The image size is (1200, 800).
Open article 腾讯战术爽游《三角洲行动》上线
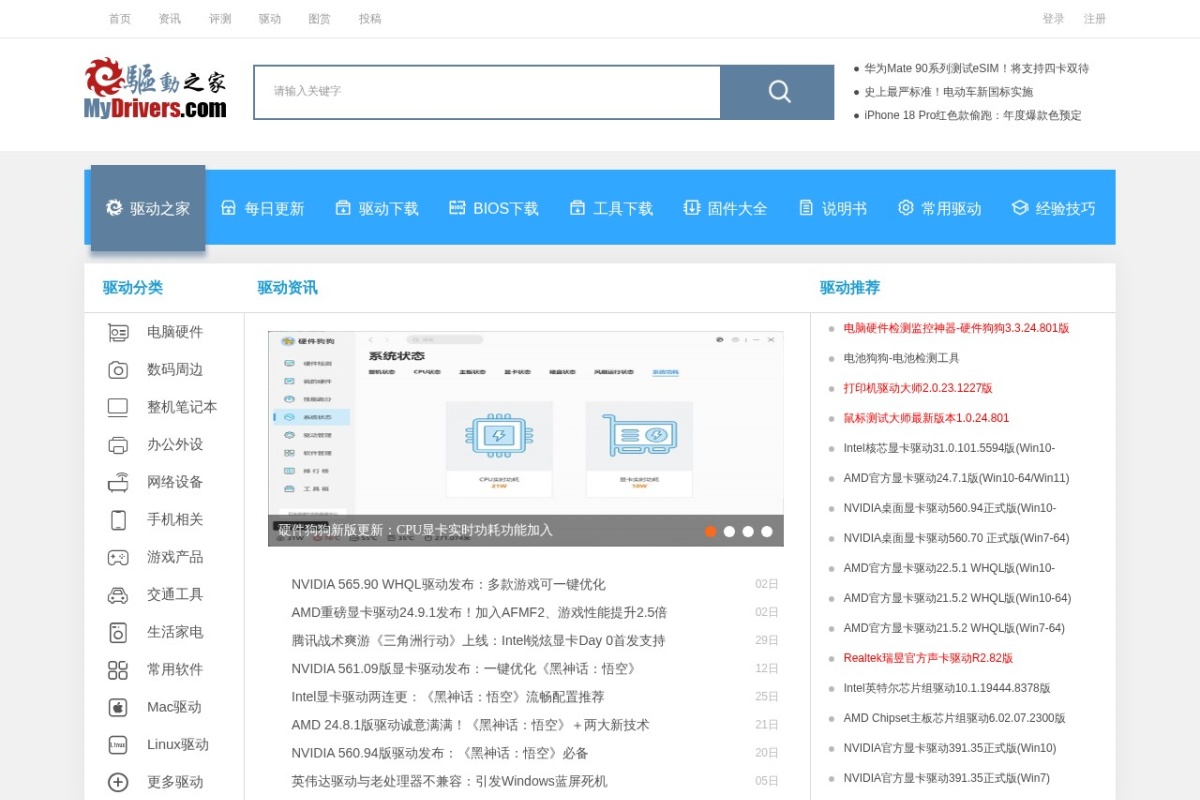point(478,640)
